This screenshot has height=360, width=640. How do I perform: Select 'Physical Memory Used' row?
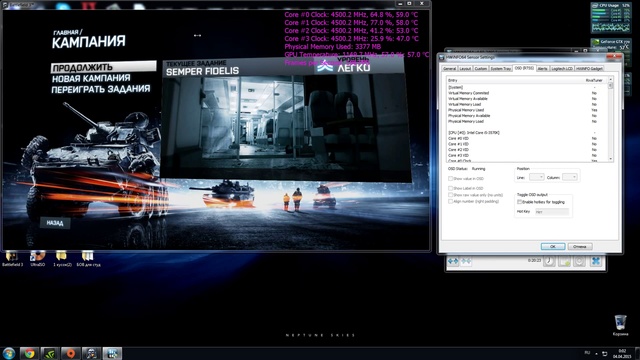[x=529, y=110]
